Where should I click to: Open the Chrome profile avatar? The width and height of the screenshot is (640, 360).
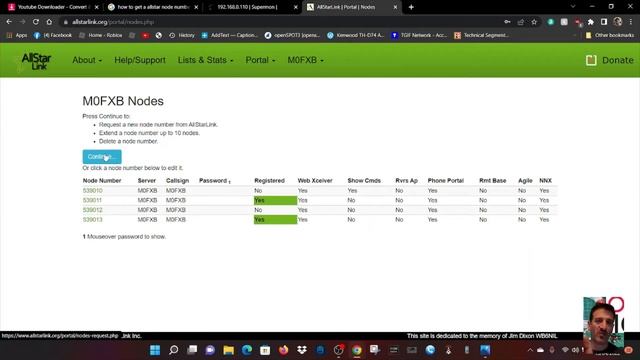pyautogui.click(x=618, y=22)
